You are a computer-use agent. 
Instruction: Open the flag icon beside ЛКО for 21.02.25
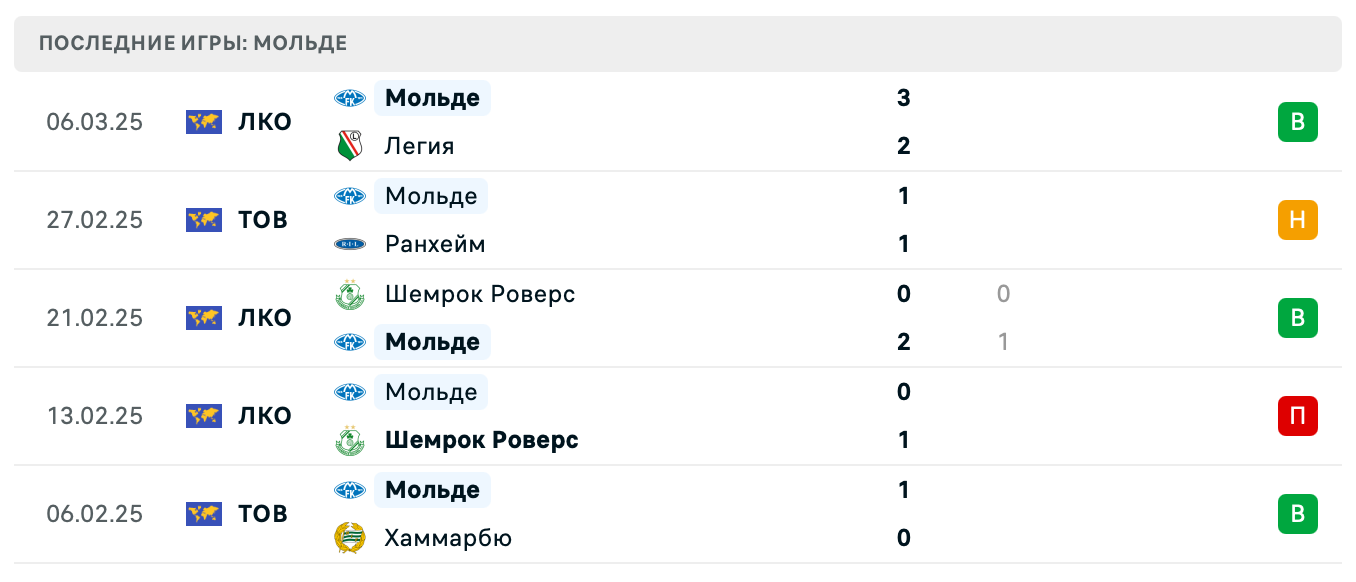pos(203,318)
